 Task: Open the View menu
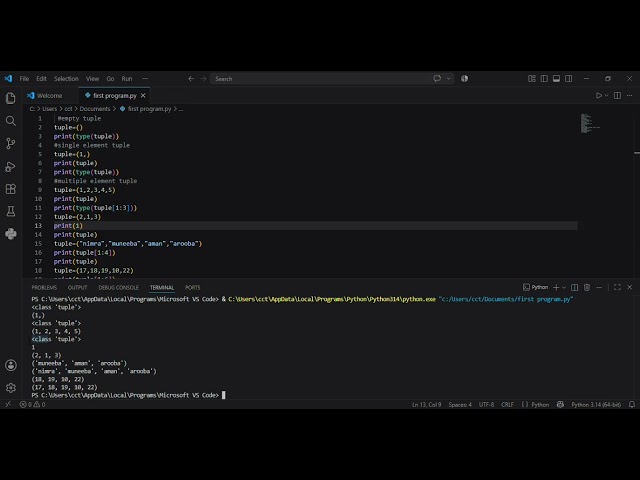point(92,78)
